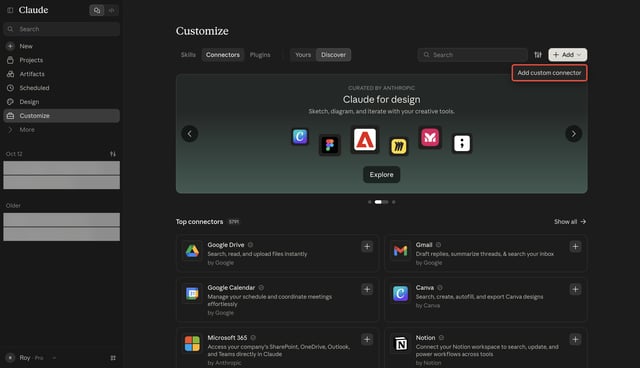Add the Google Calendar connector
Screen dimensions: 640x368
[367, 289]
